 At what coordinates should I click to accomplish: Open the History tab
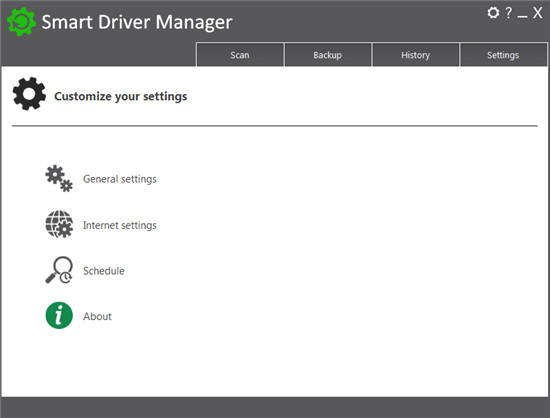coord(416,55)
